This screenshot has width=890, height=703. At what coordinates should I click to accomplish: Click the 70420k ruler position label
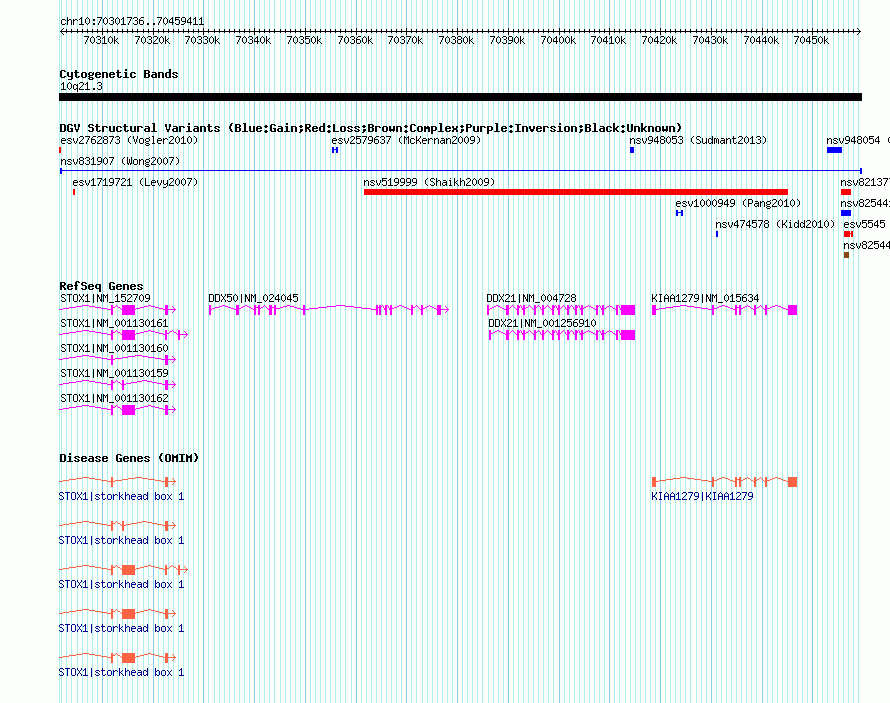tap(659, 40)
